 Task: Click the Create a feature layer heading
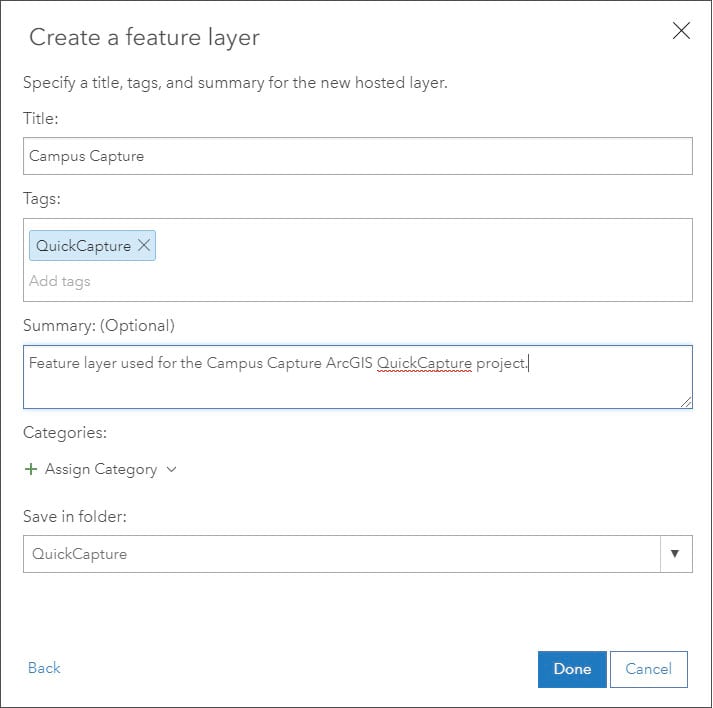tap(144, 38)
